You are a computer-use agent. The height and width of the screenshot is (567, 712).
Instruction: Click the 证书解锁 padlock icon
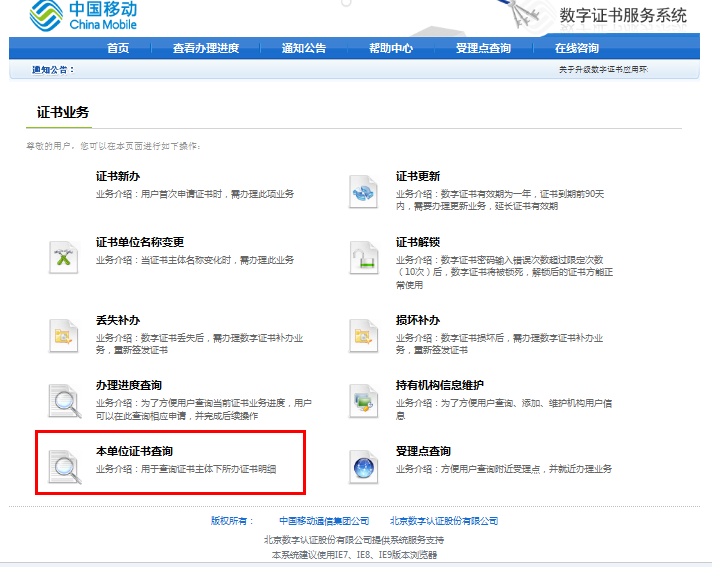click(x=363, y=257)
